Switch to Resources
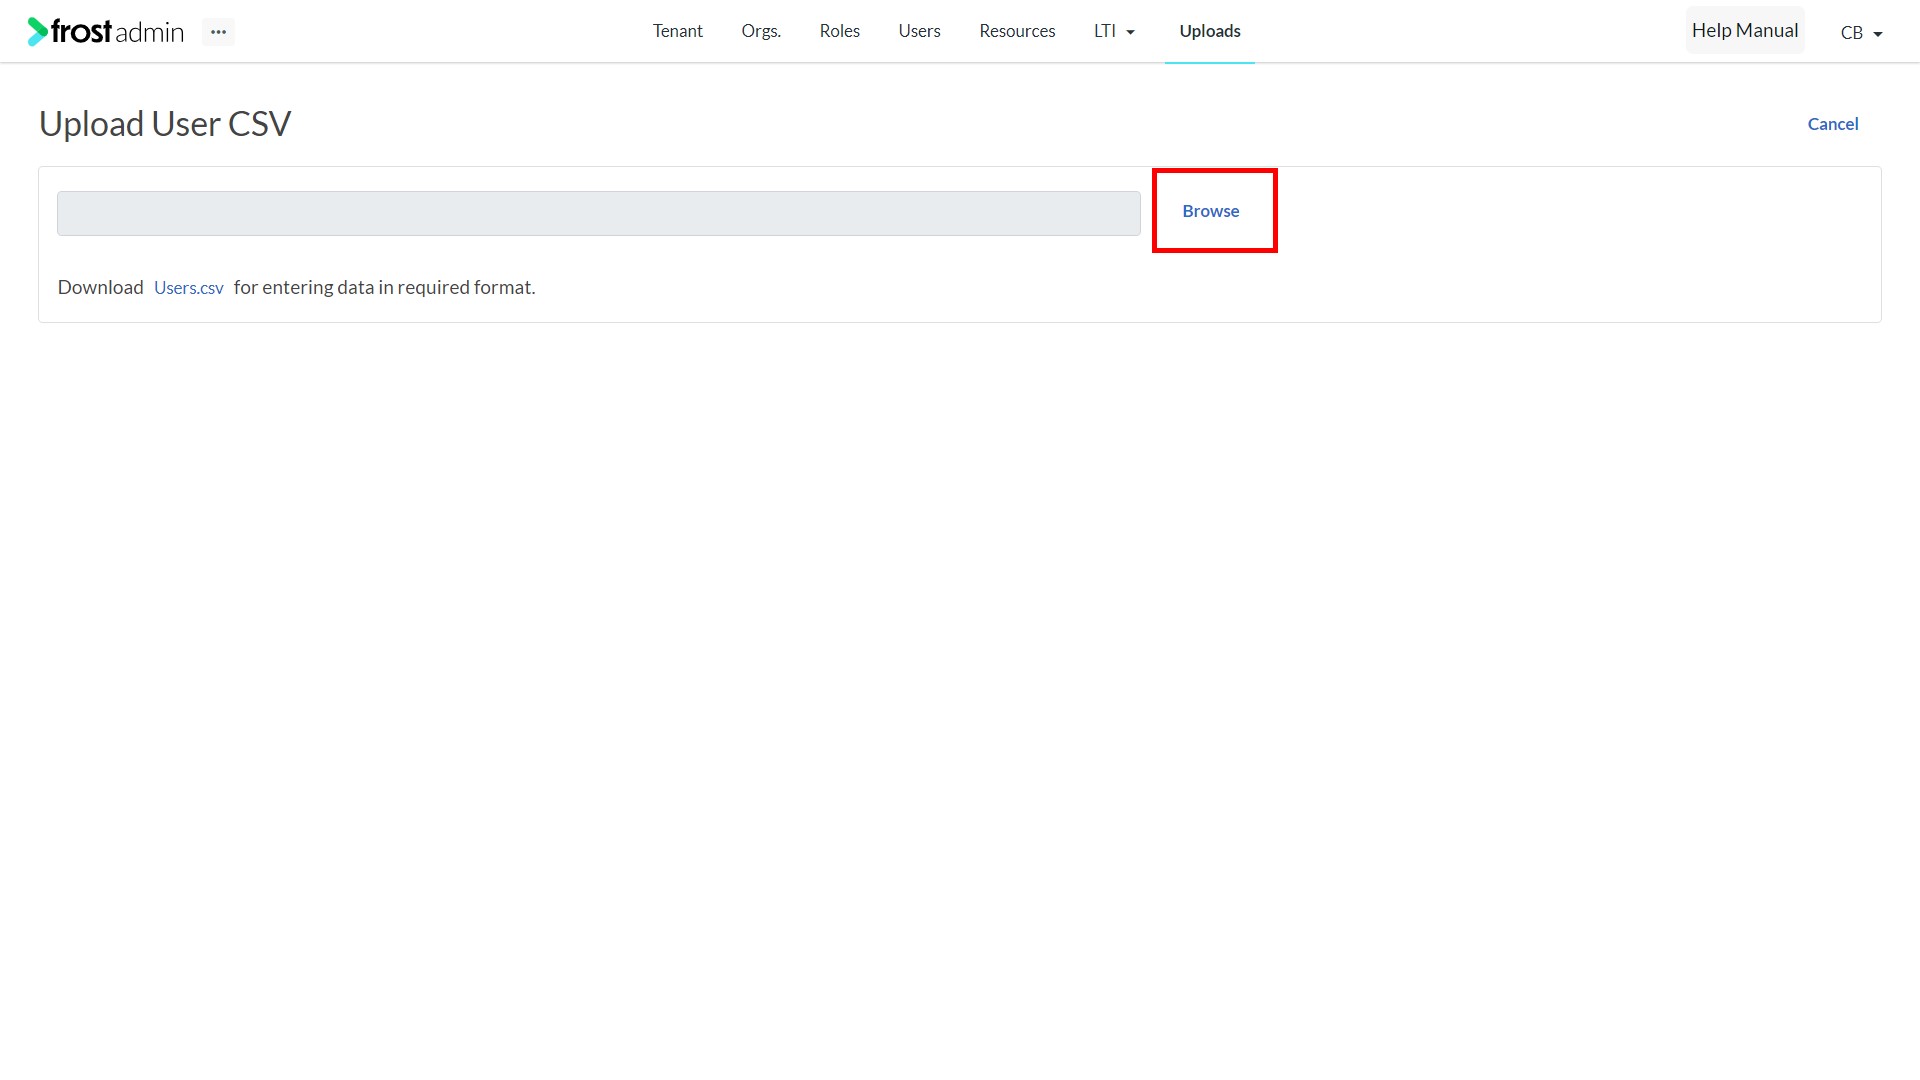This screenshot has width=1920, height=1080. [x=1017, y=31]
